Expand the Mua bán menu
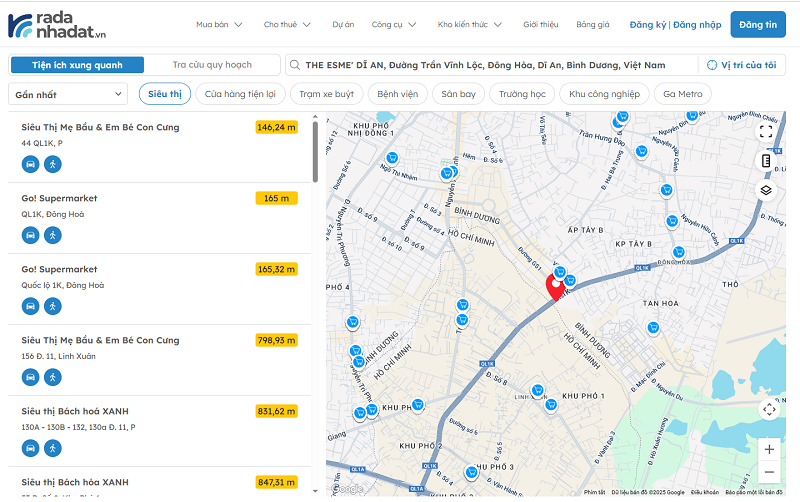Image resolution: width=800 pixels, height=502 pixels. [x=217, y=24]
